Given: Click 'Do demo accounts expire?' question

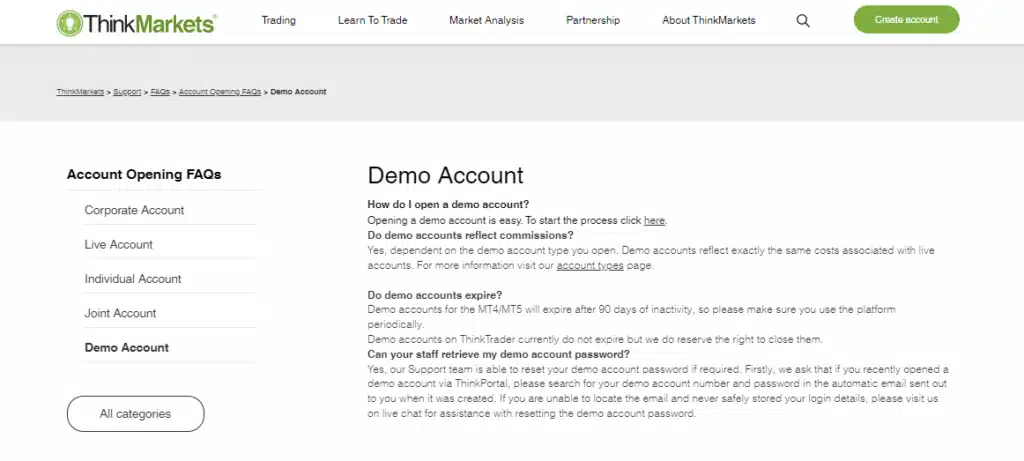Looking at the screenshot, I should pyautogui.click(x=435, y=295).
